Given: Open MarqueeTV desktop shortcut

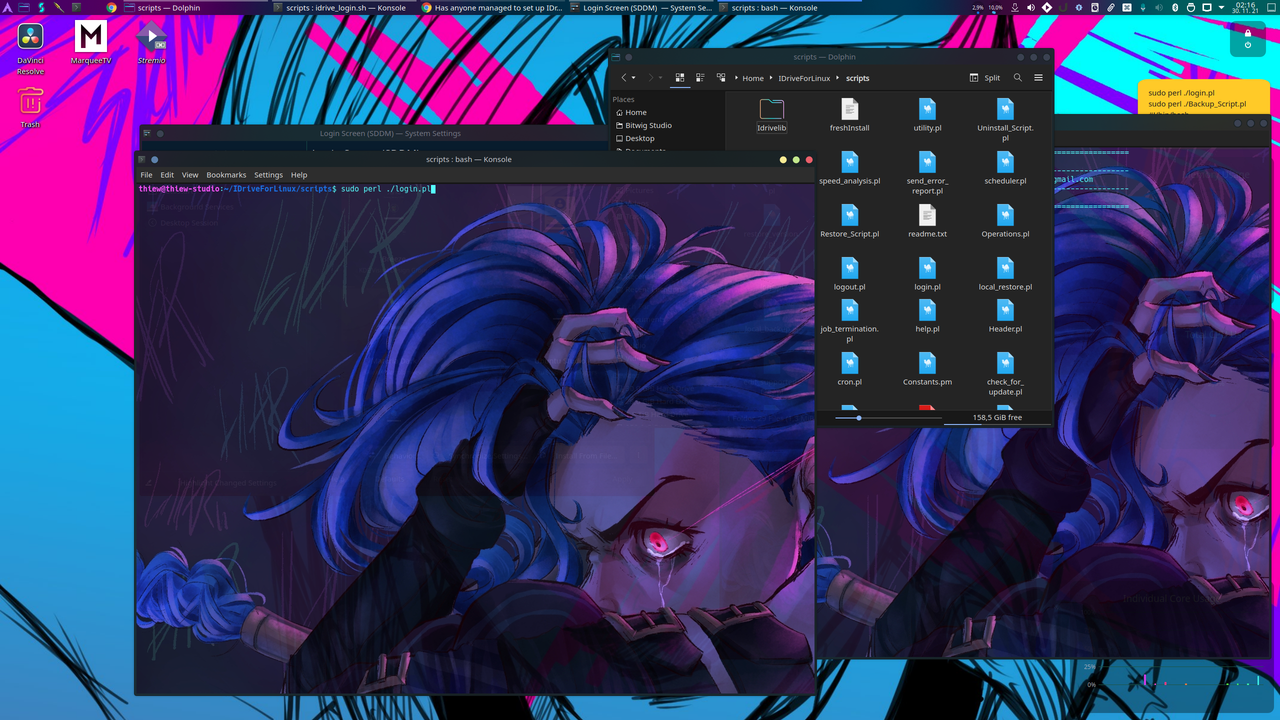Looking at the screenshot, I should (x=91, y=44).
